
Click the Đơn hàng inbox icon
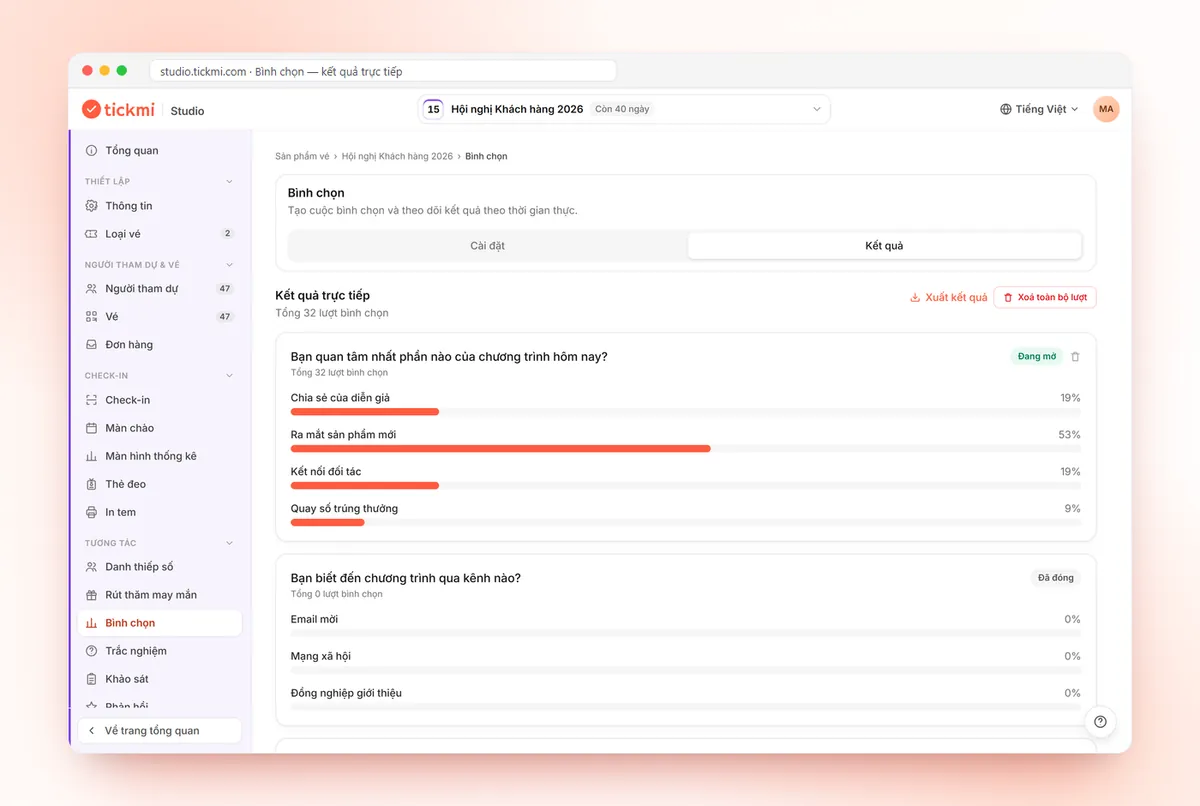92,345
